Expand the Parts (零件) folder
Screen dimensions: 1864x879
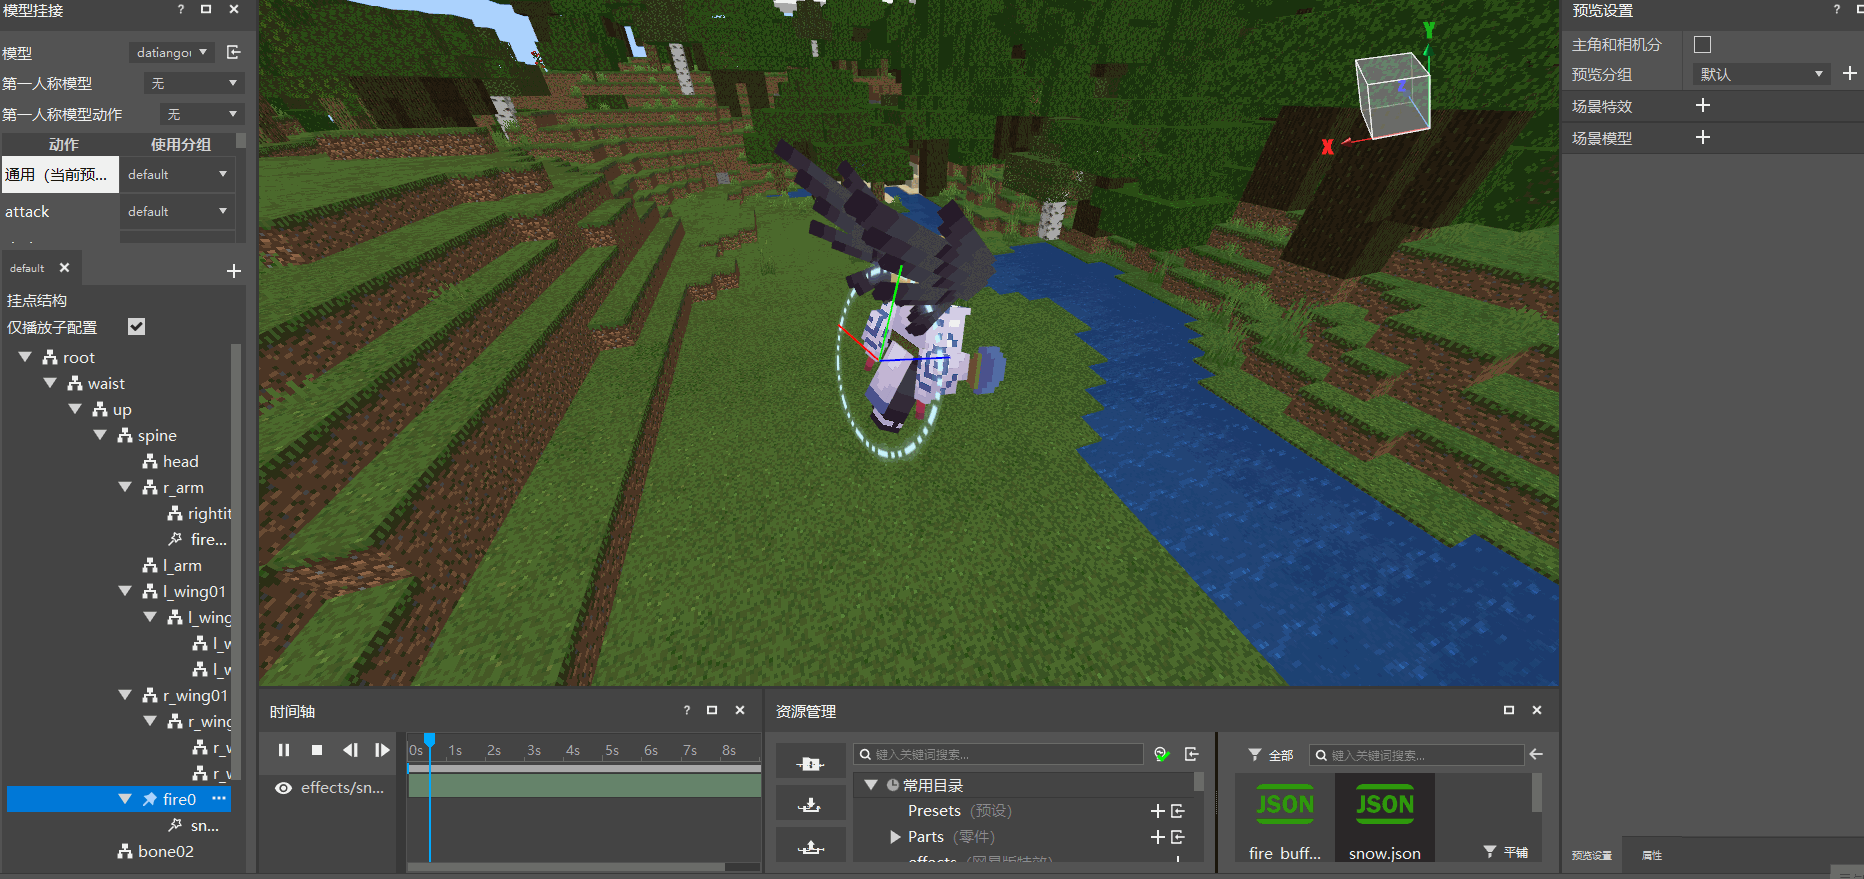click(895, 837)
